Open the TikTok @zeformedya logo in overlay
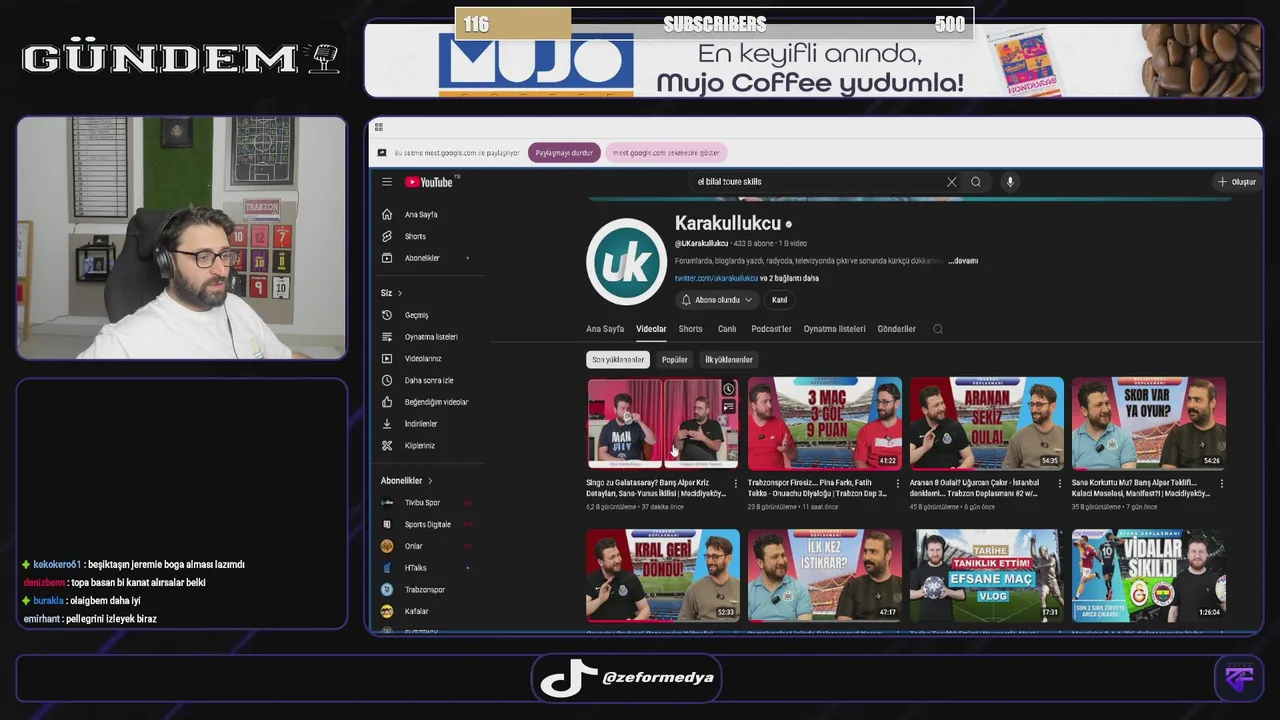The height and width of the screenshot is (720, 1280). [569, 677]
